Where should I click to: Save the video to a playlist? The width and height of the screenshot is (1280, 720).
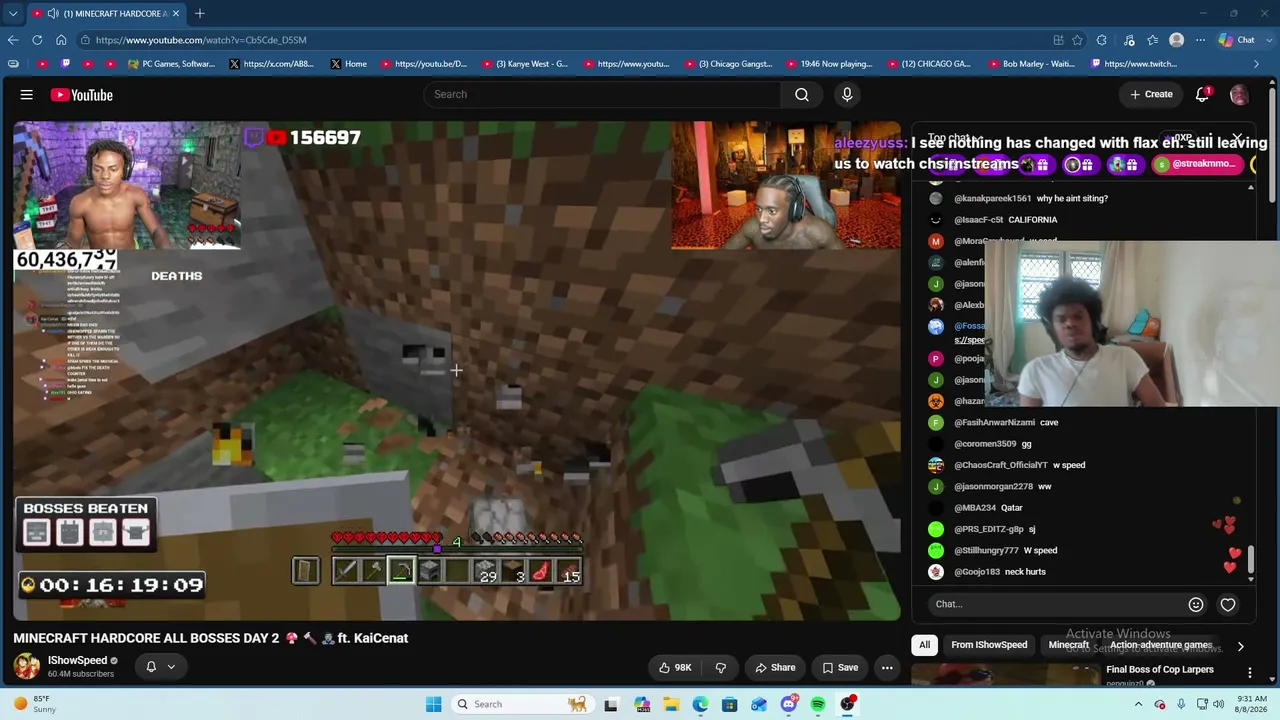(x=840, y=667)
